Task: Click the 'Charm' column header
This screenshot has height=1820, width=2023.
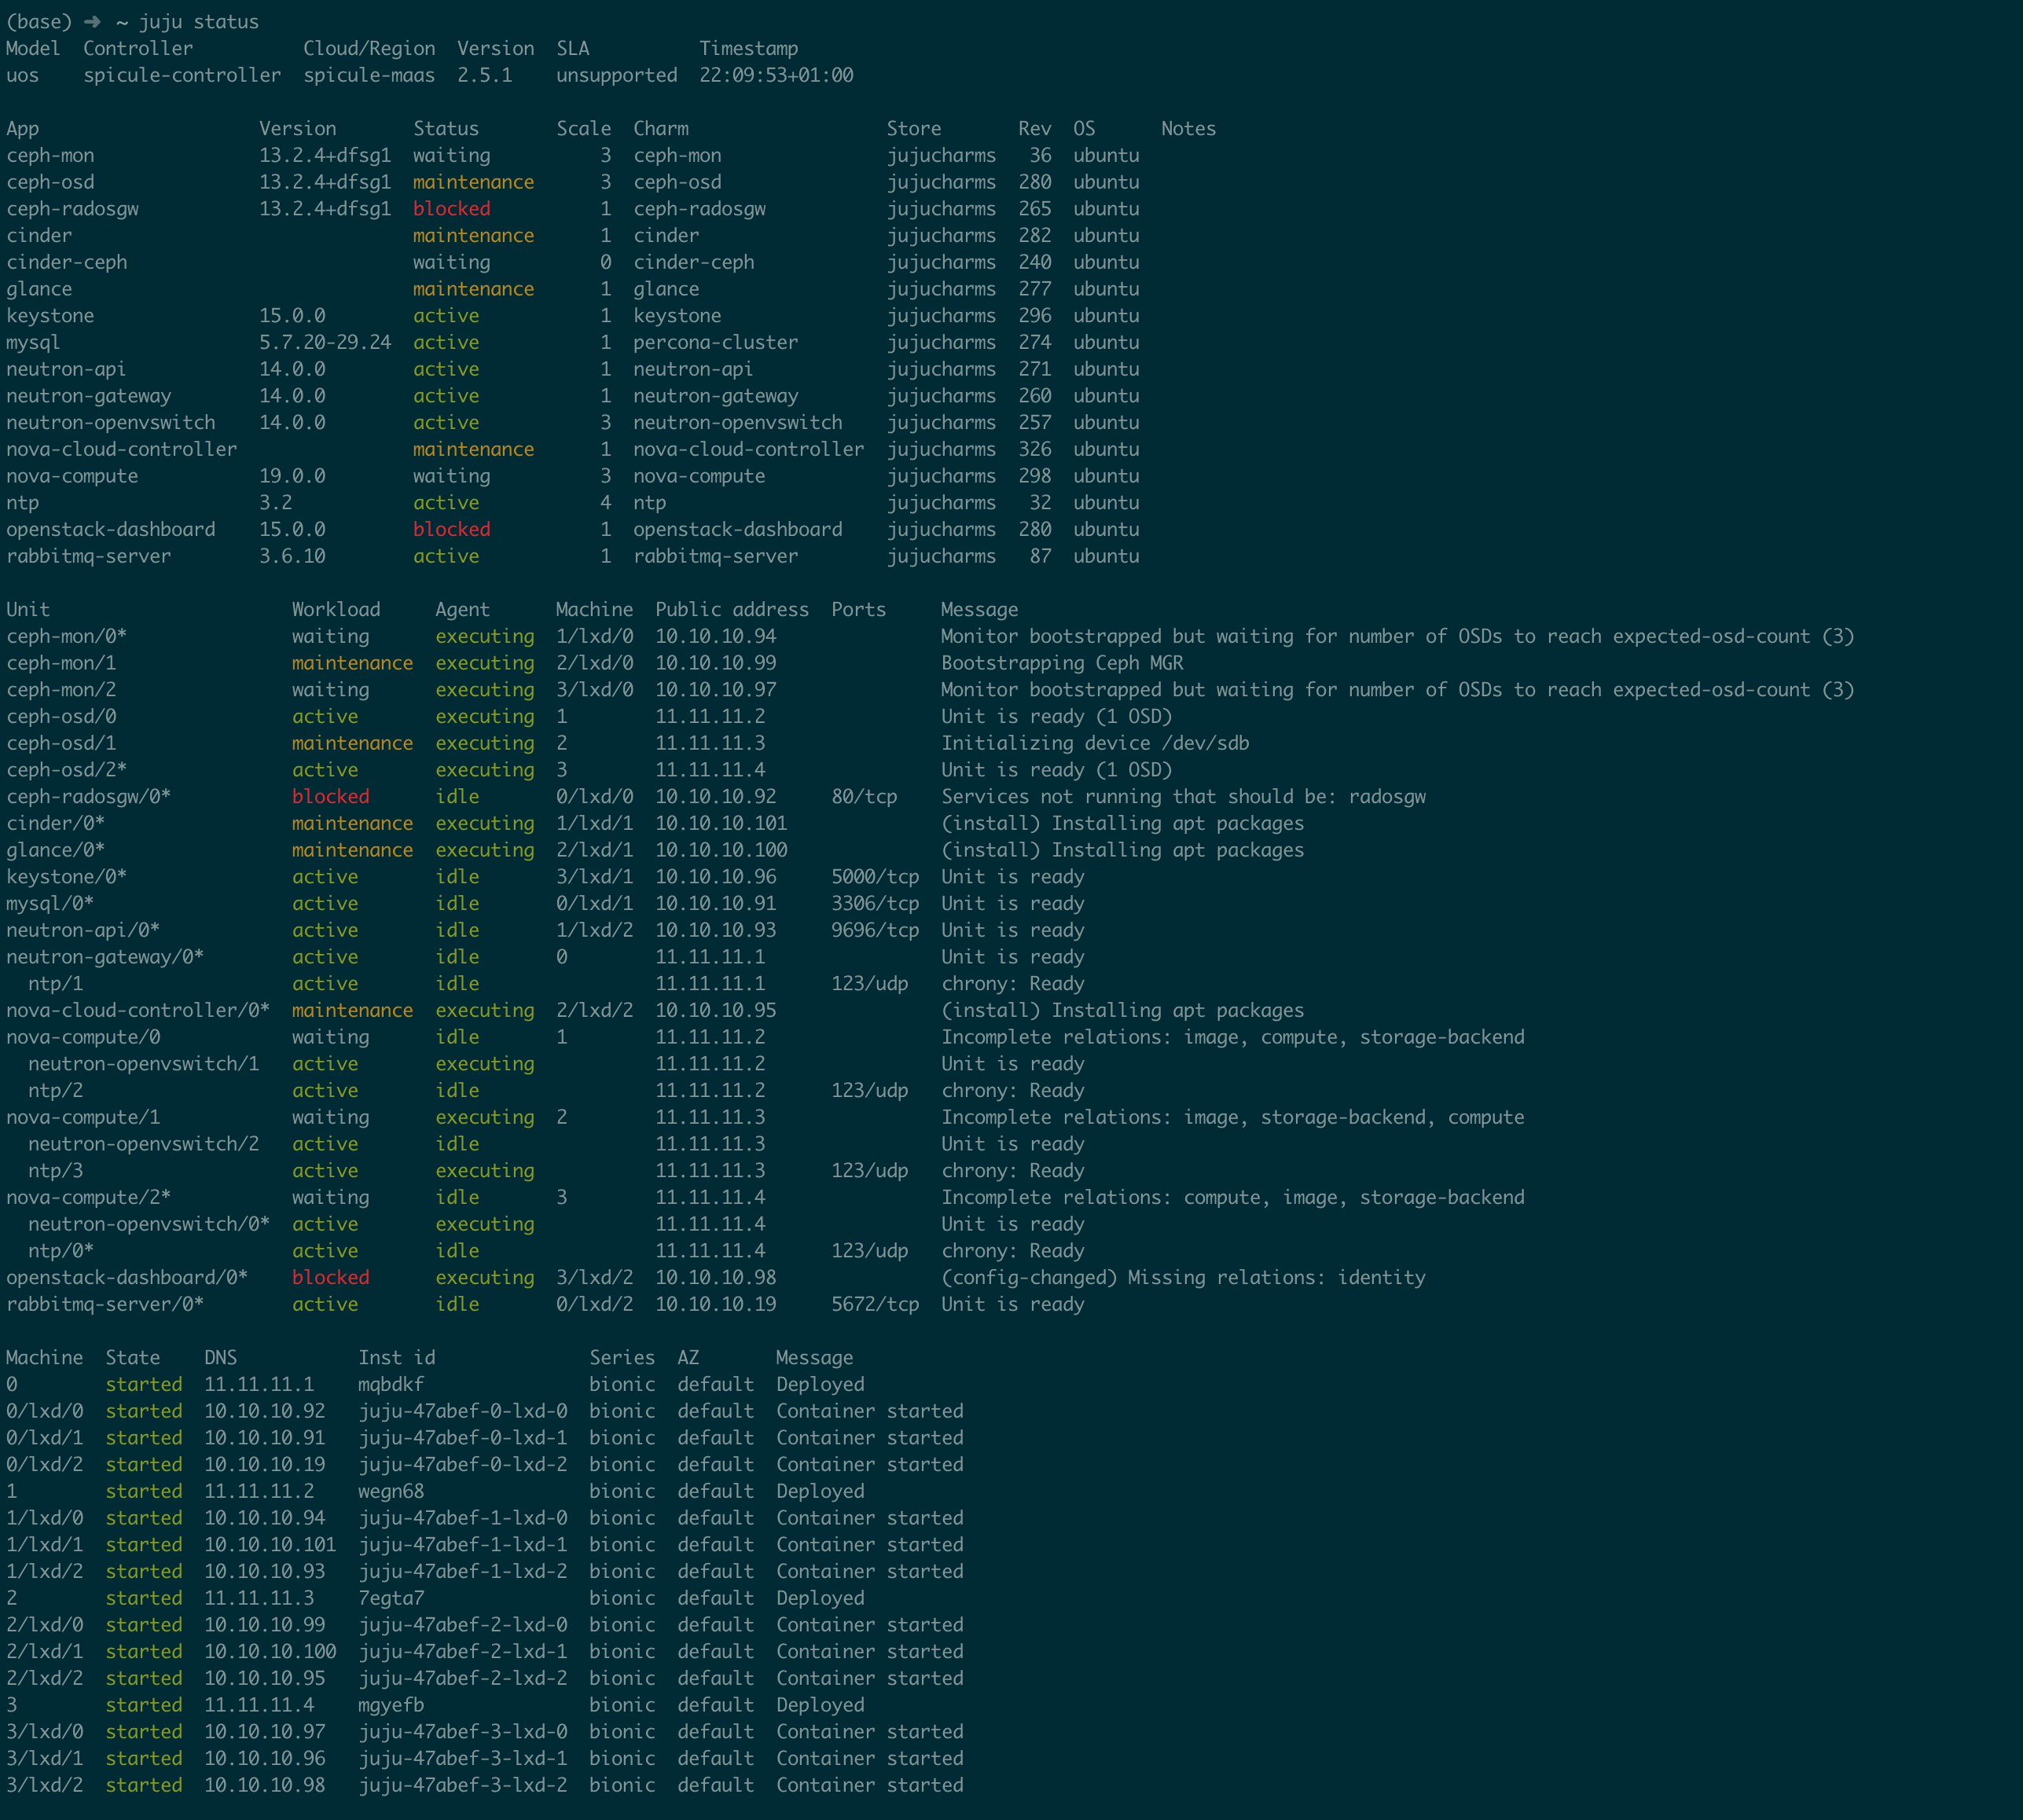Action: [x=661, y=129]
